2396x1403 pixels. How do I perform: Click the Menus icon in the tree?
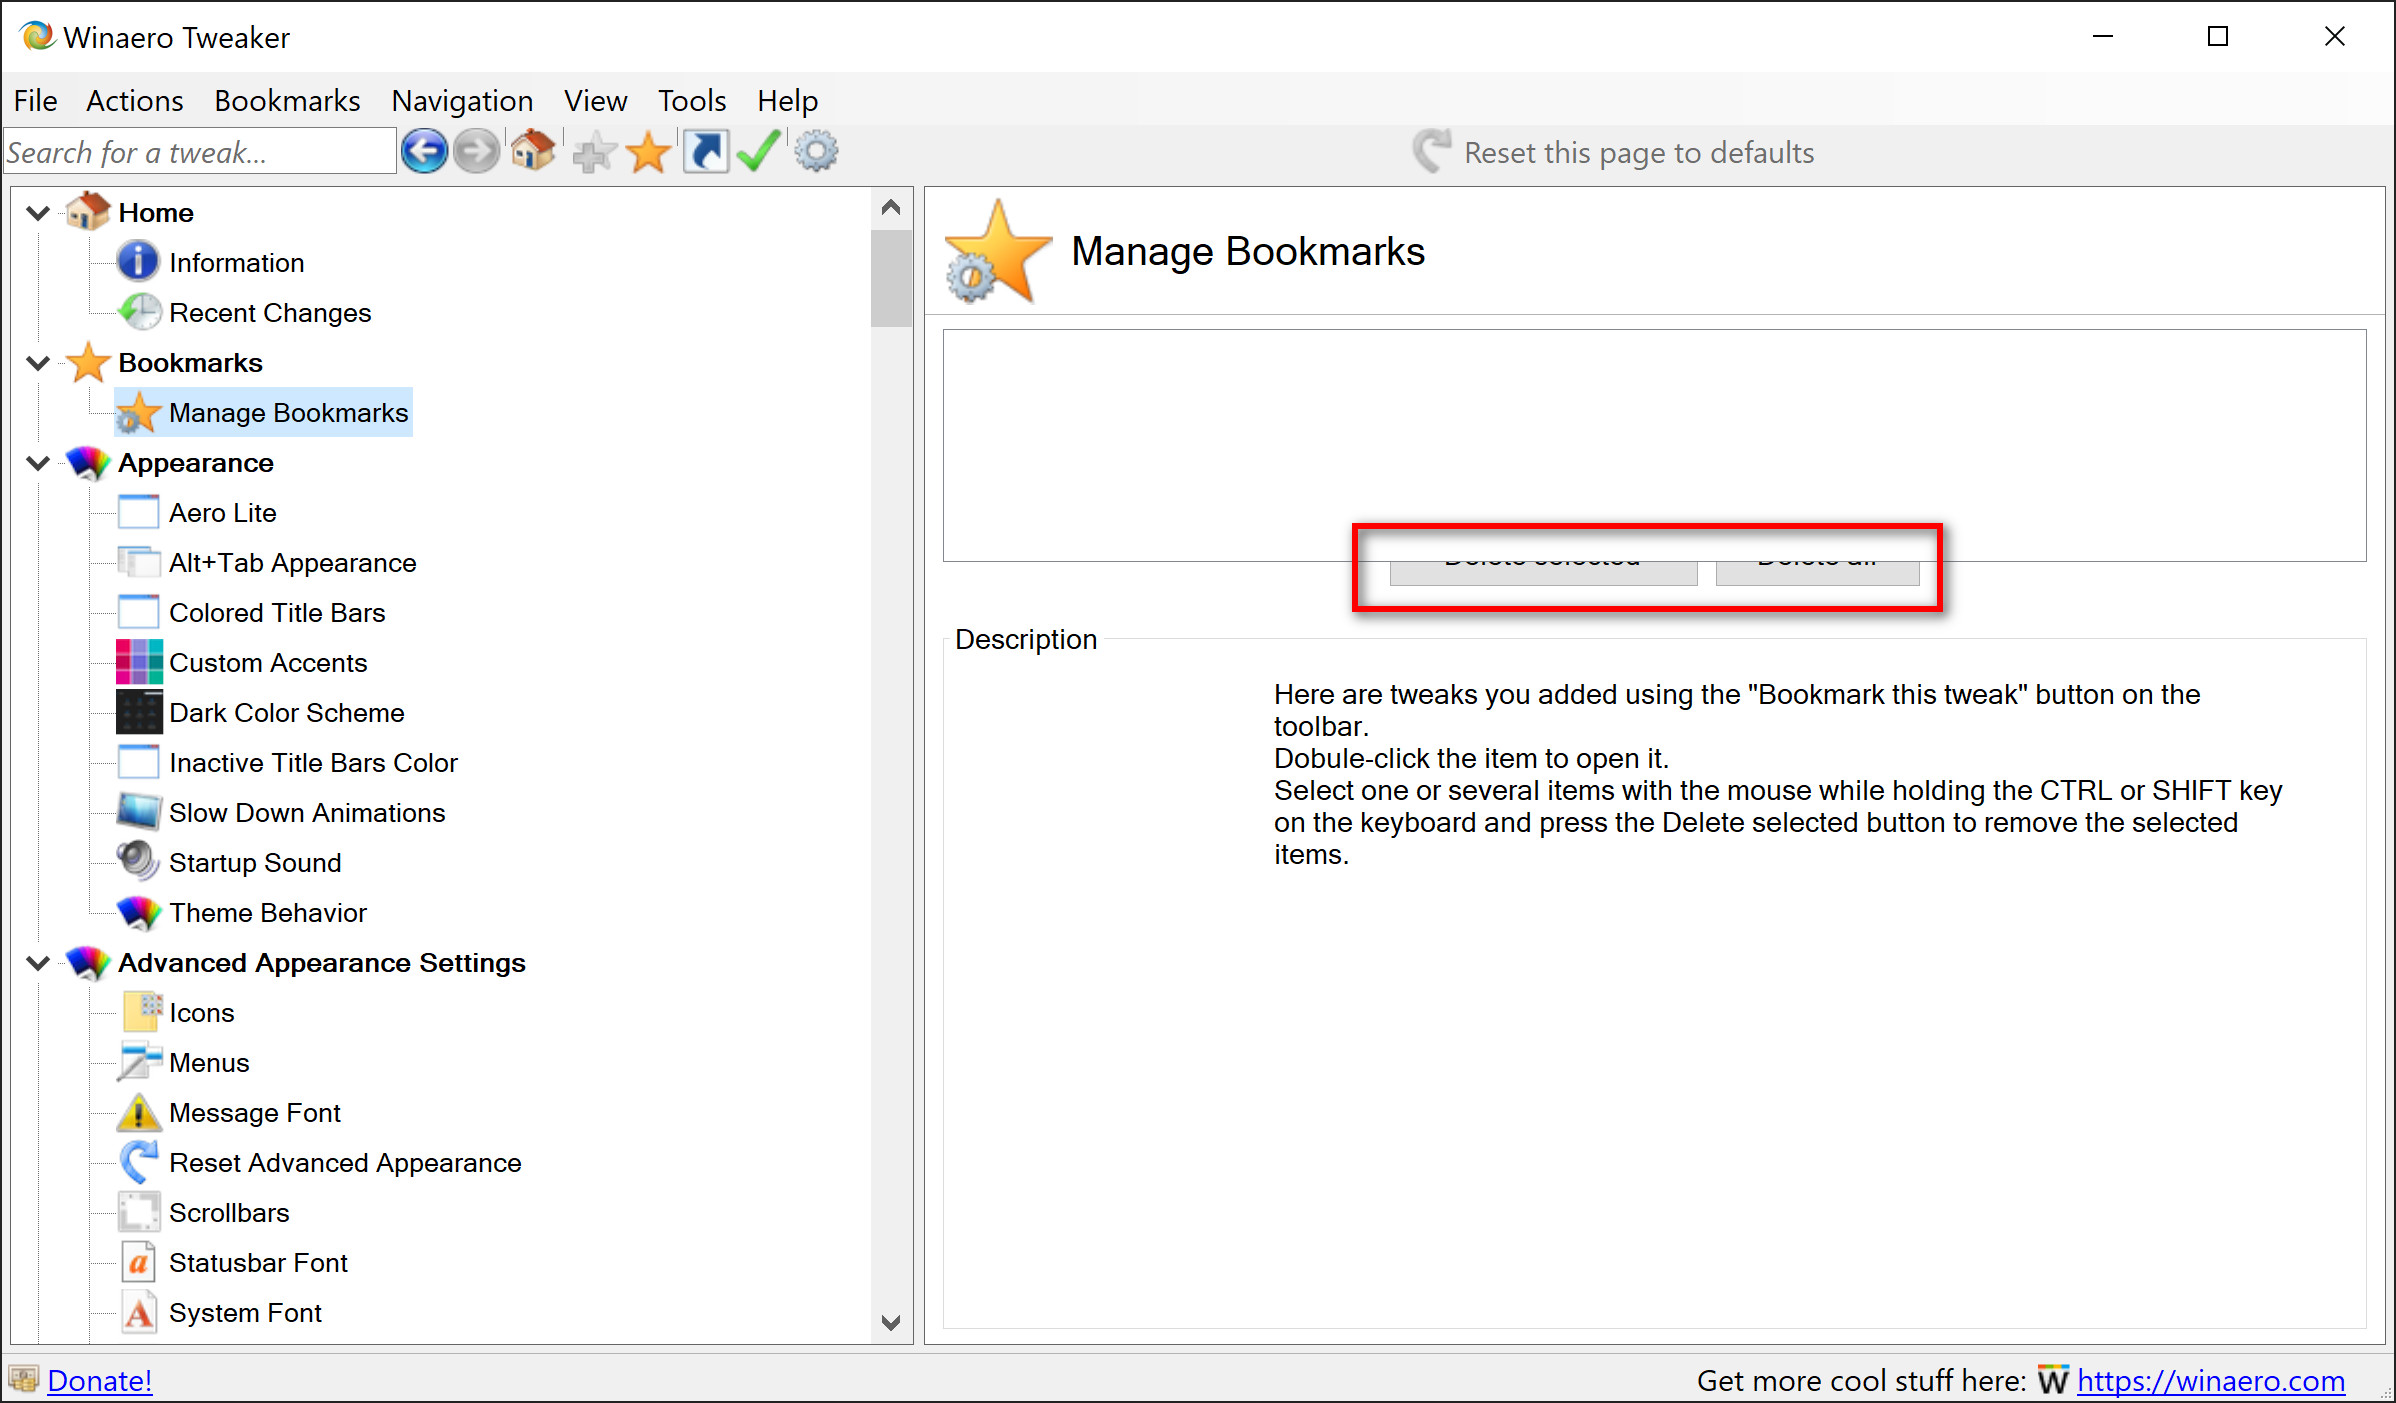coord(139,1062)
